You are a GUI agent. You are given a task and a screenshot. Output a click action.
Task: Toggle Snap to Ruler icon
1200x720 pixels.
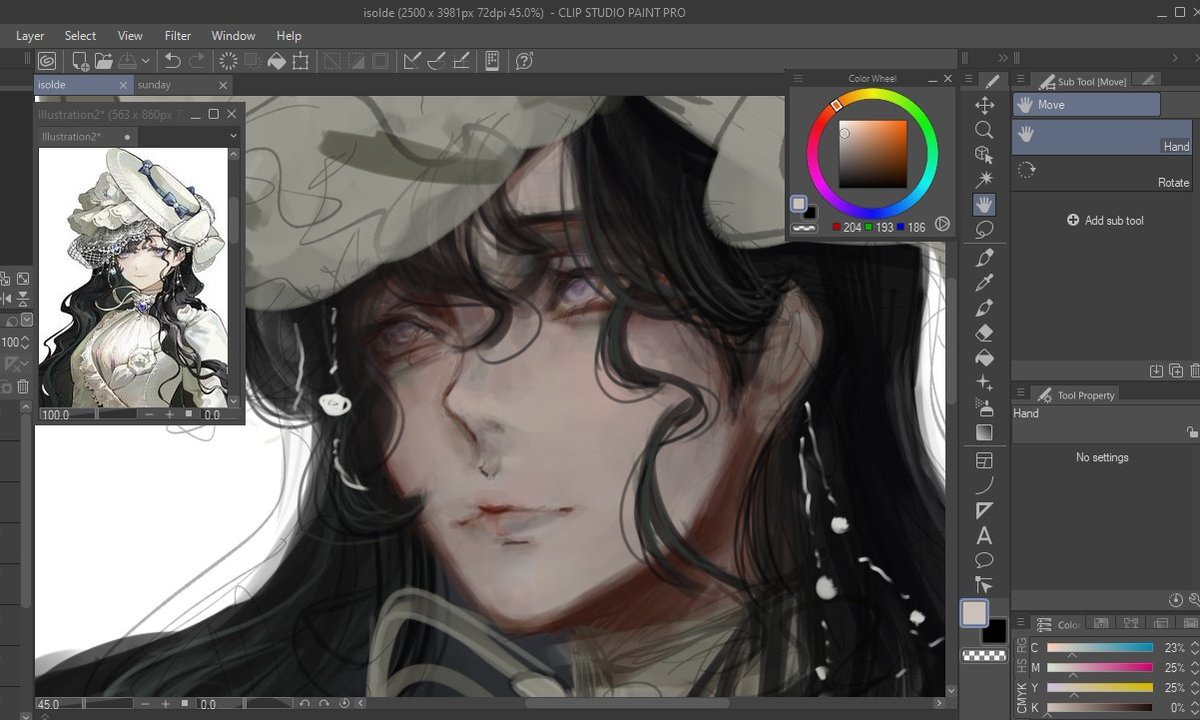point(412,61)
